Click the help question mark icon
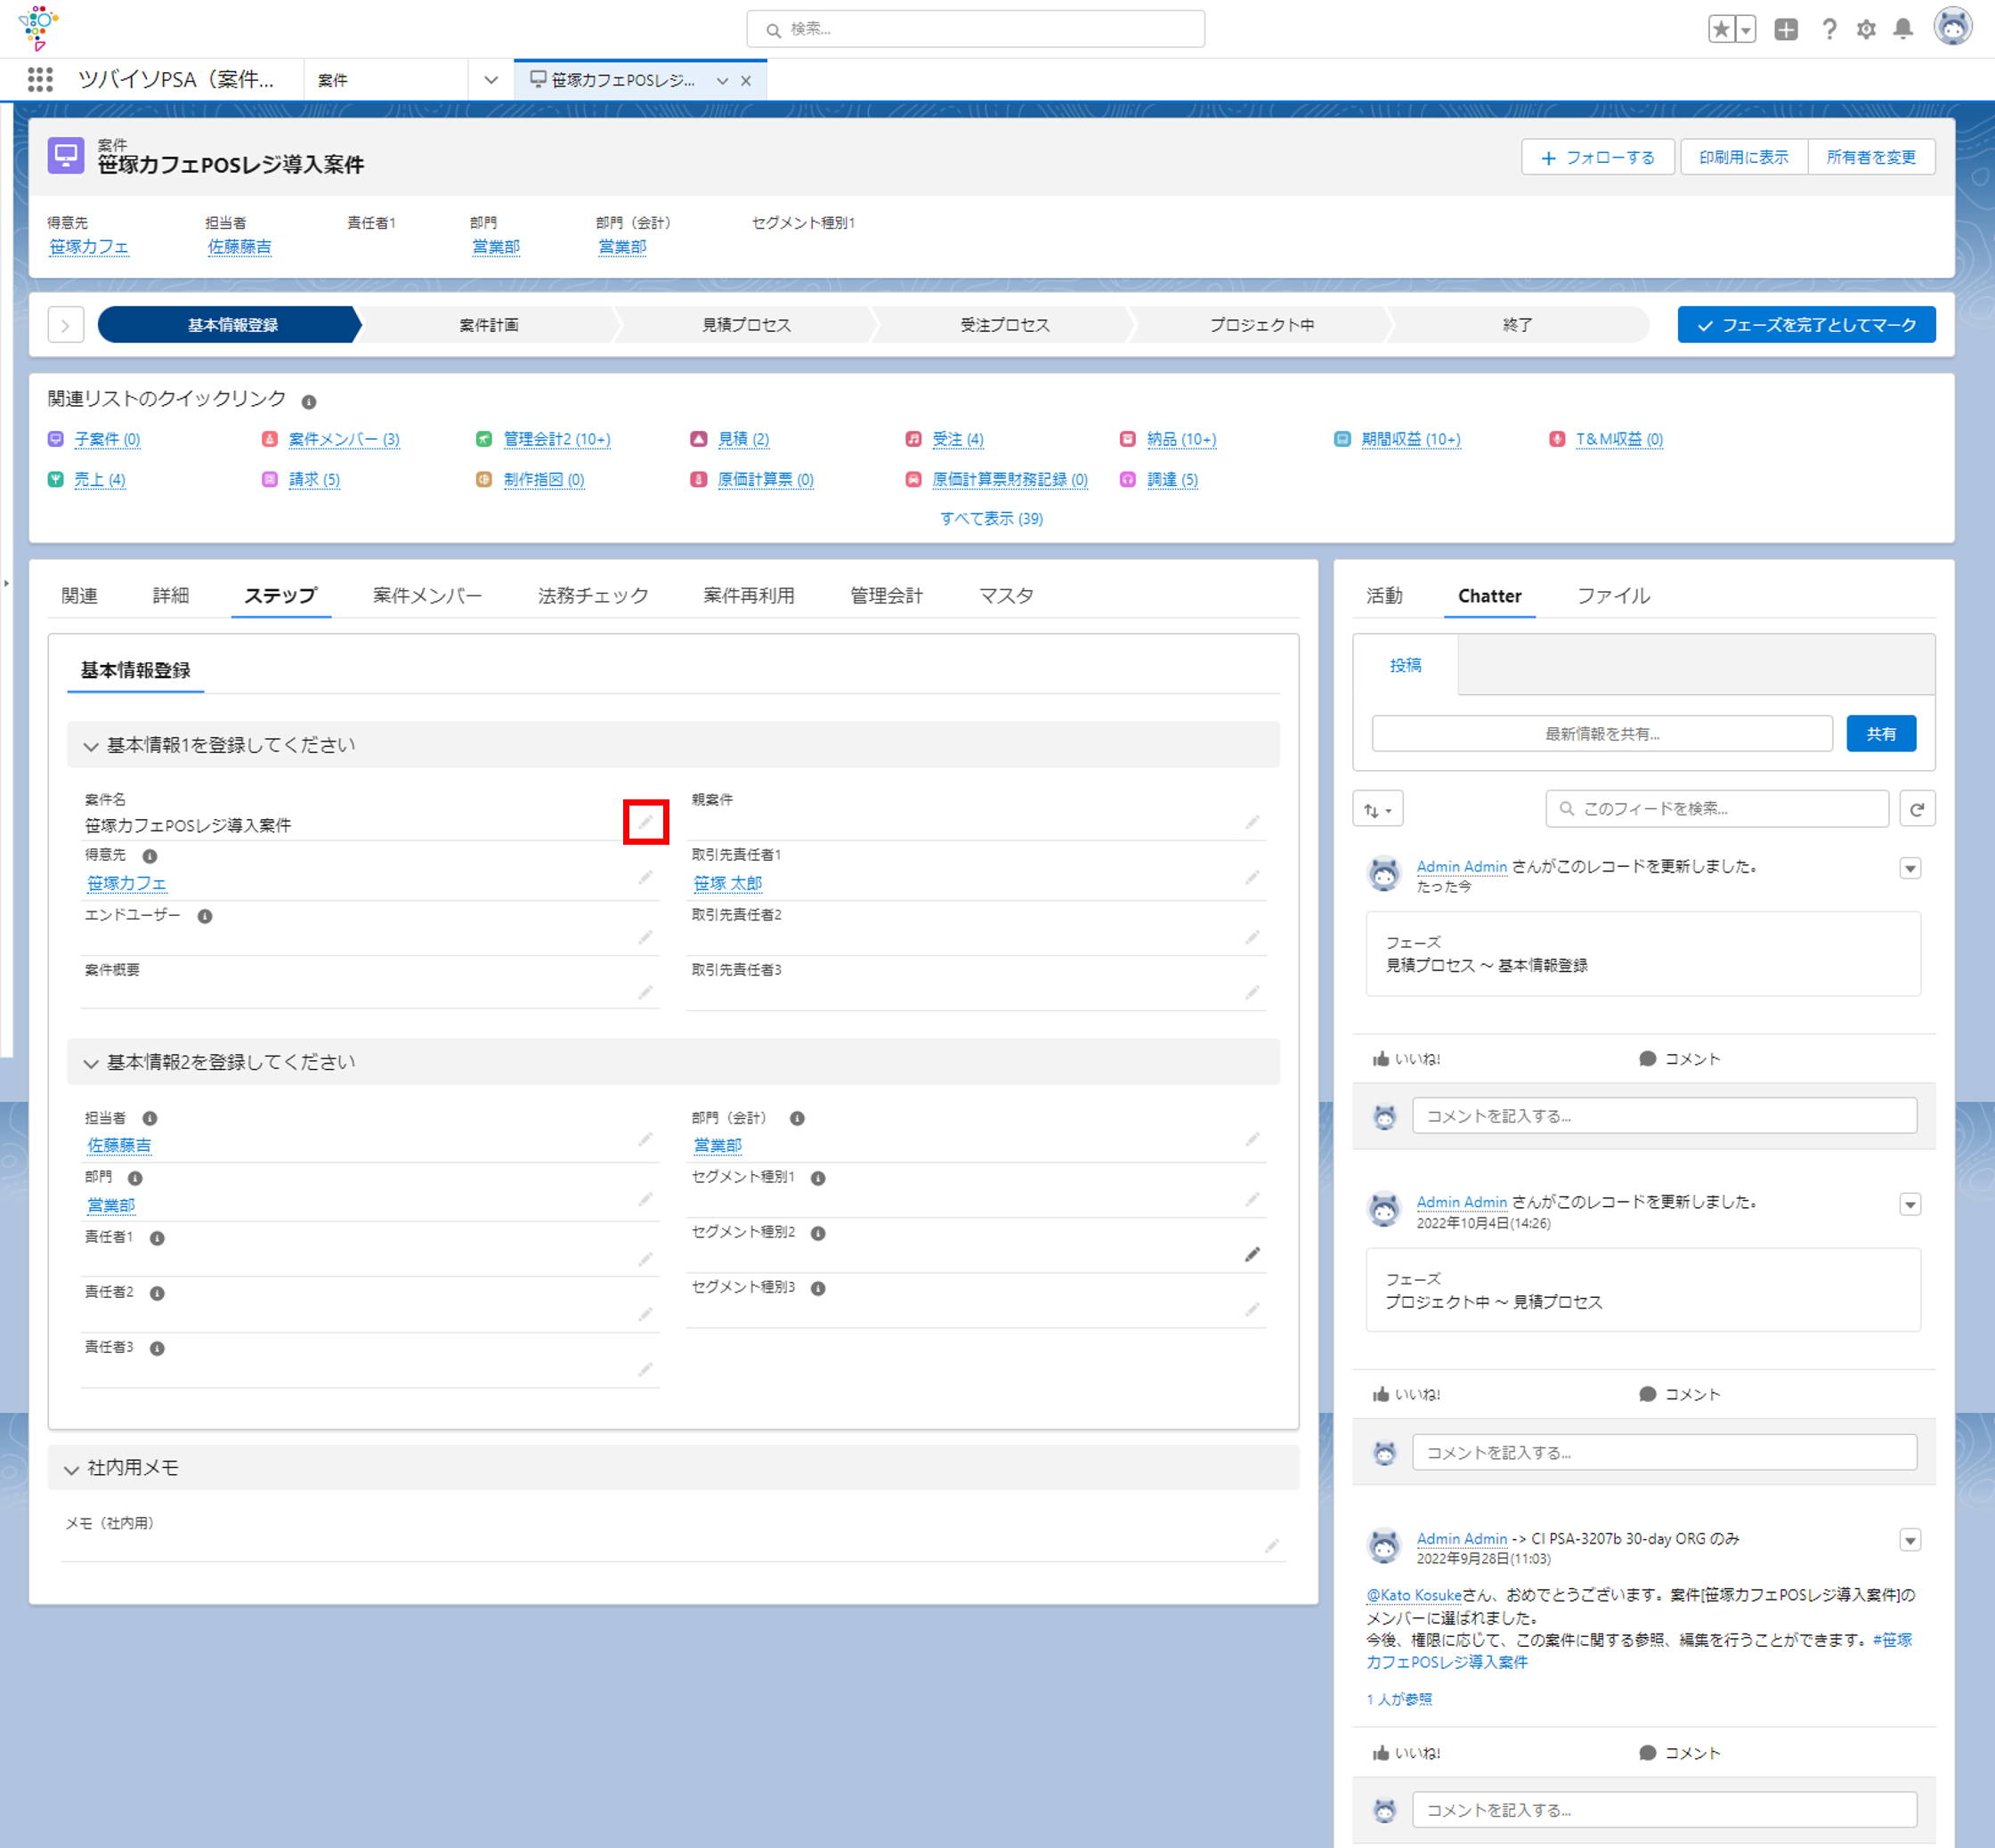 pyautogui.click(x=1829, y=29)
